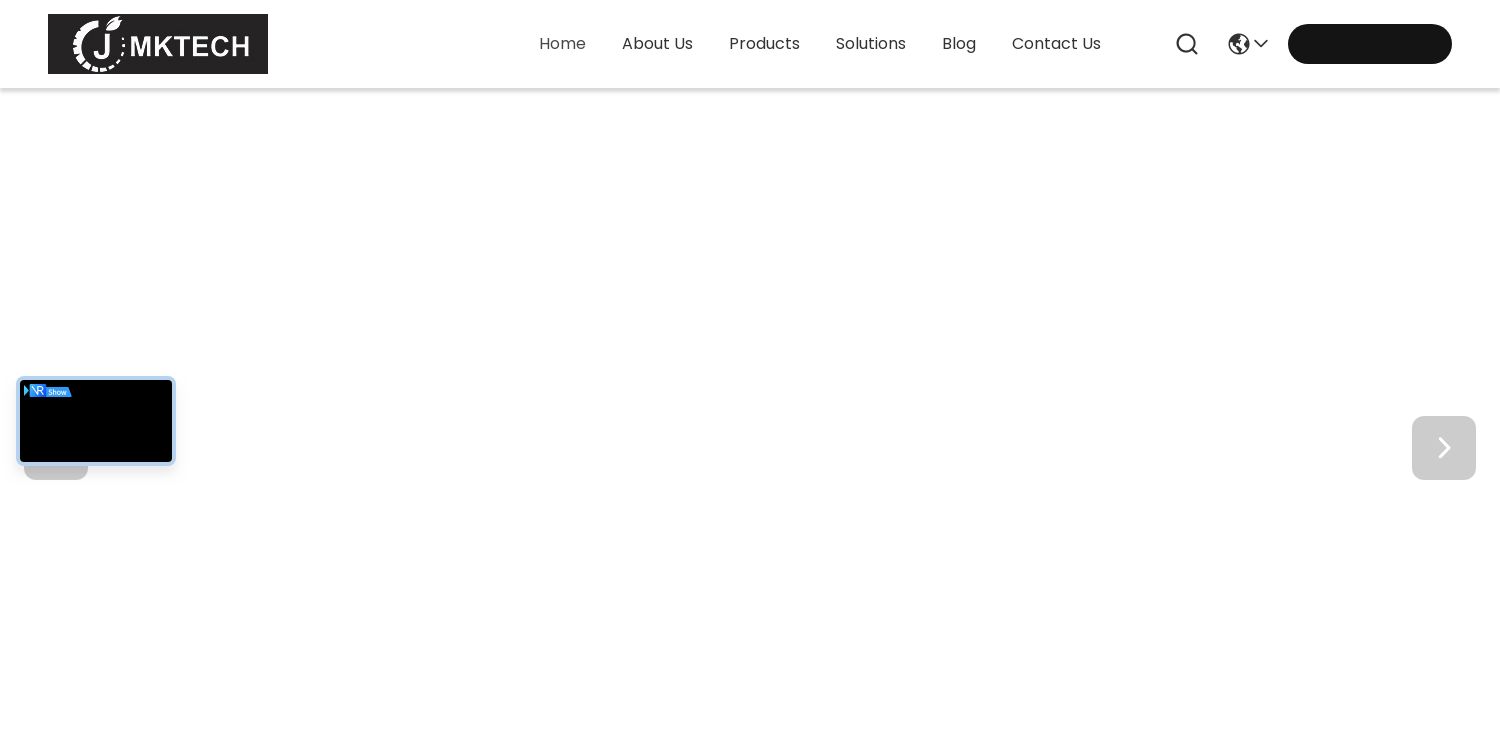Switch to the About Us nav item
The height and width of the screenshot is (756, 1500).
(657, 44)
